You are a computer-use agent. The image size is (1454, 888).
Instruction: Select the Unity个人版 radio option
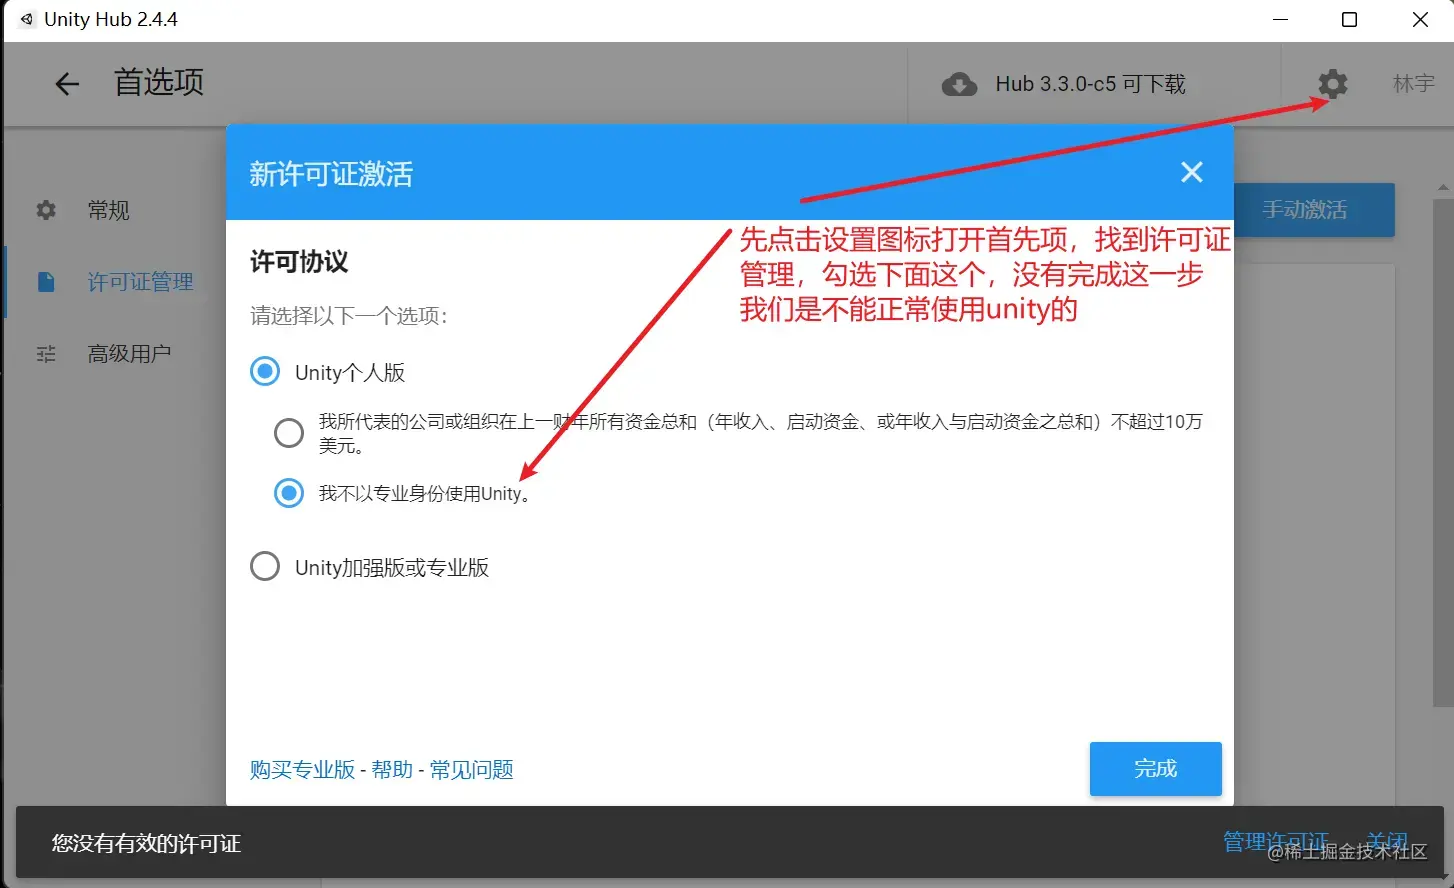click(265, 372)
